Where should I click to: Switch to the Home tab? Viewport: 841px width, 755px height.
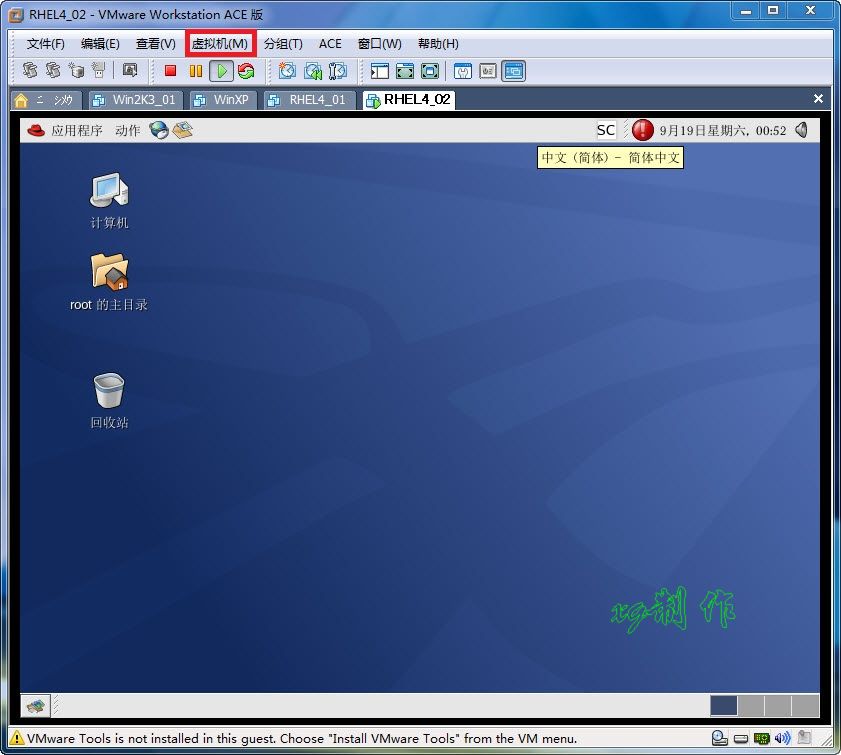coord(45,100)
